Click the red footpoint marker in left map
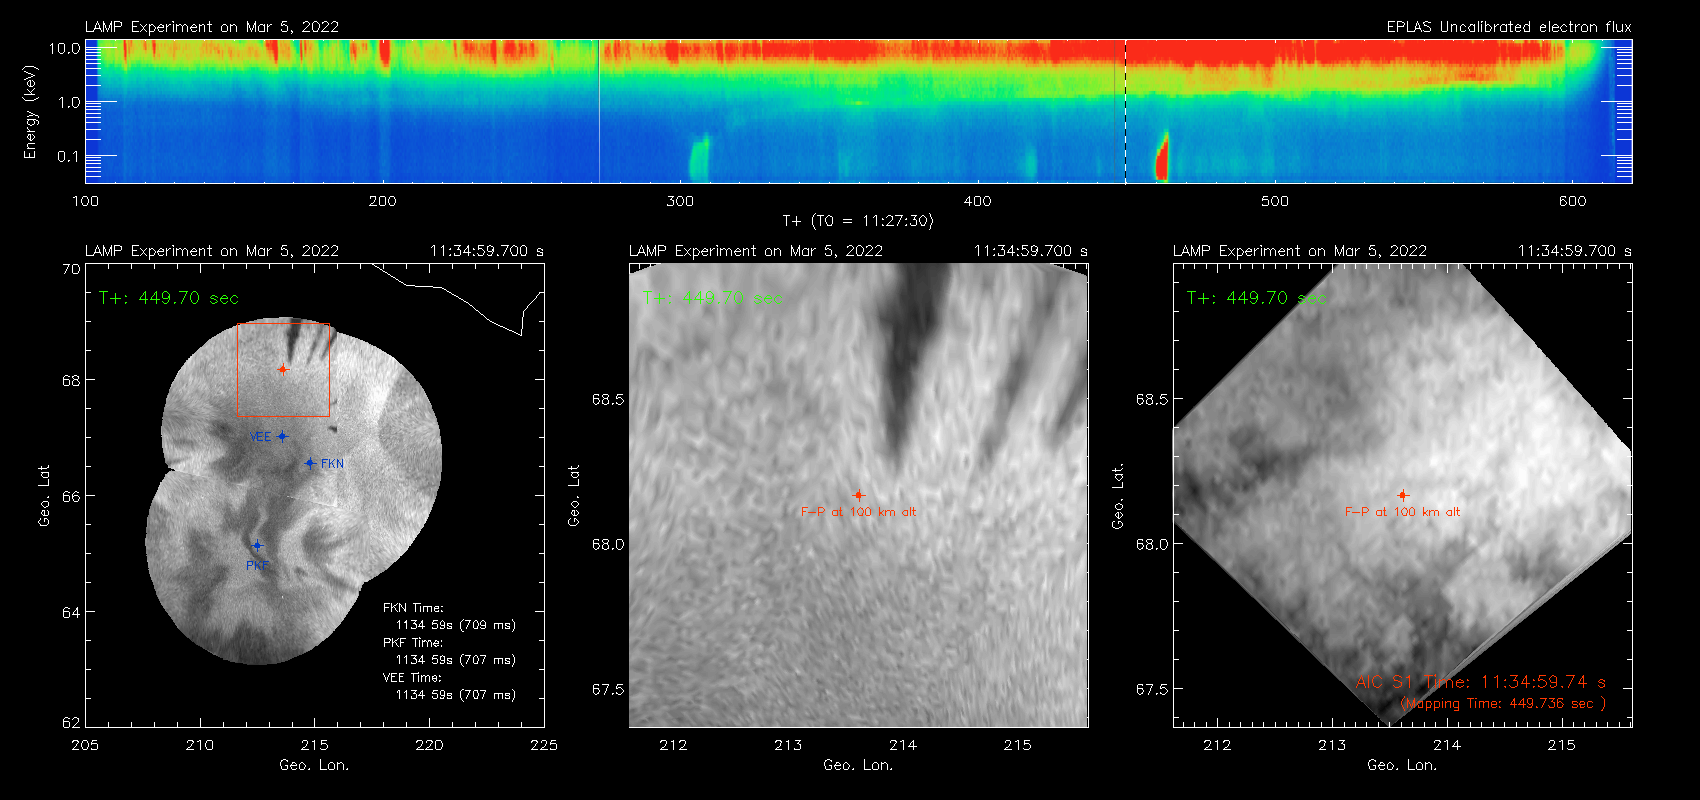This screenshot has width=1700, height=800. (283, 369)
